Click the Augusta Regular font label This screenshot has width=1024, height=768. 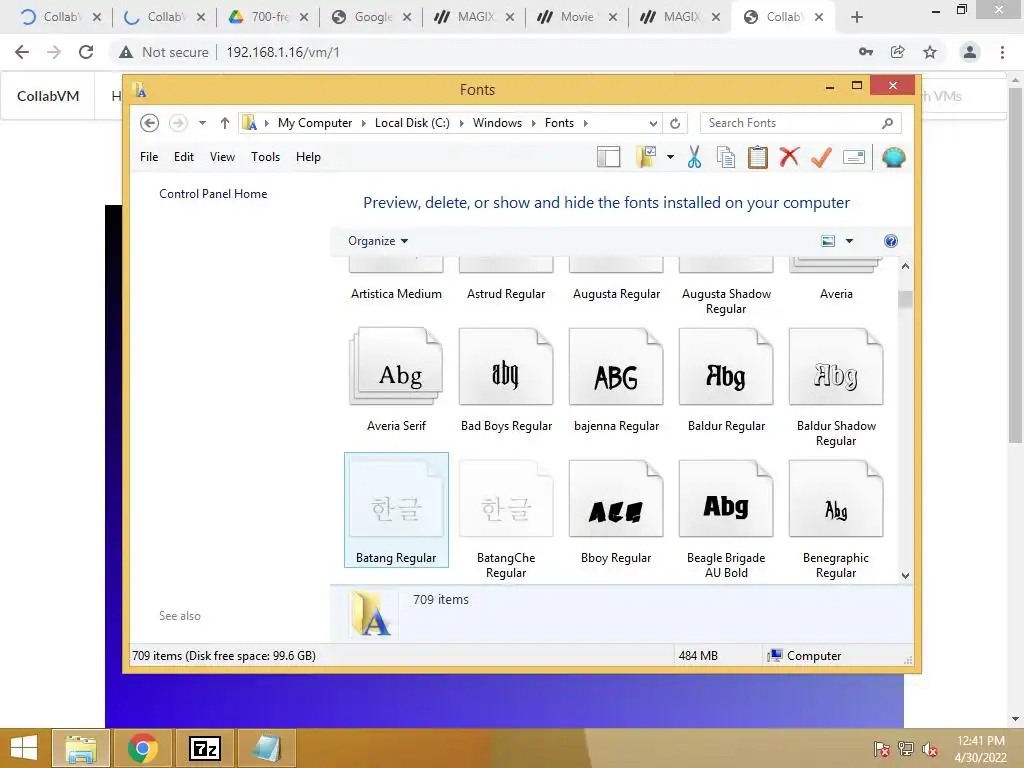[616, 294]
